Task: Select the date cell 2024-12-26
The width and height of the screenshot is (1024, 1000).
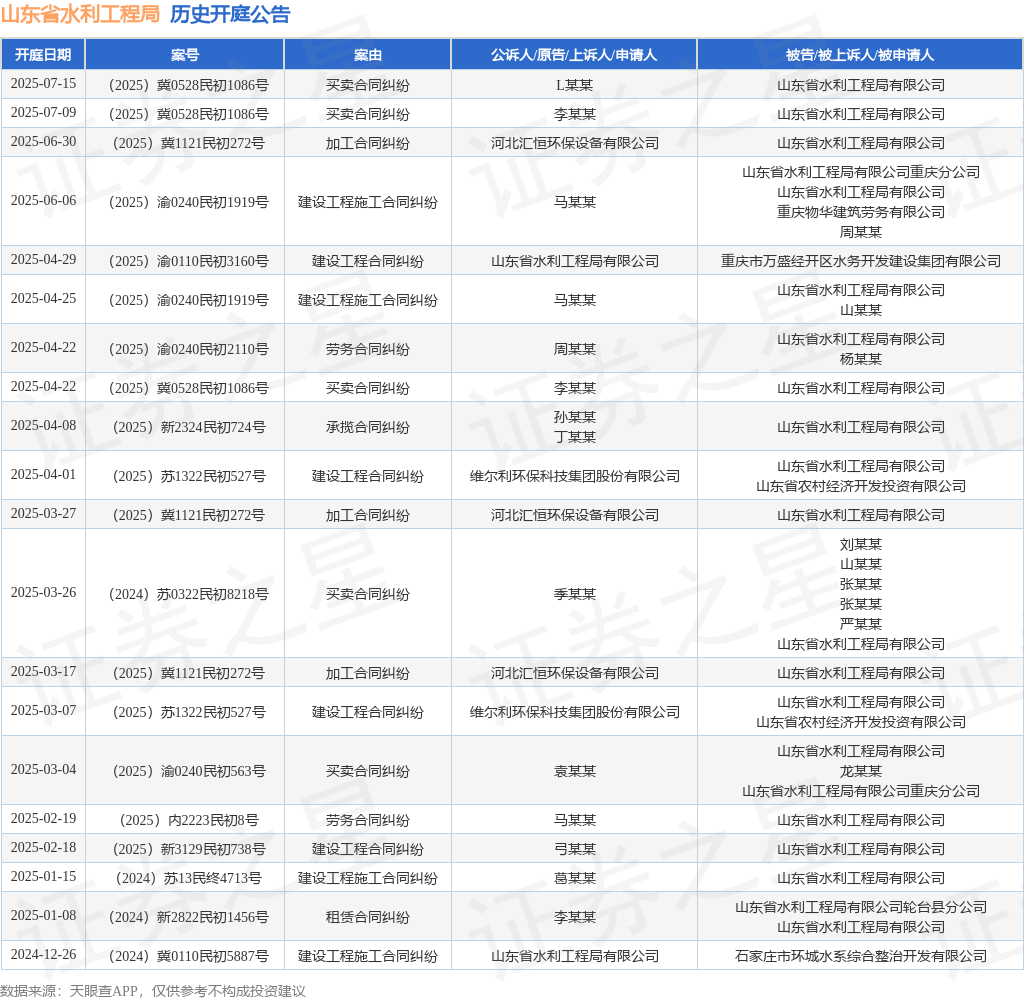Action: click(x=43, y=955)
